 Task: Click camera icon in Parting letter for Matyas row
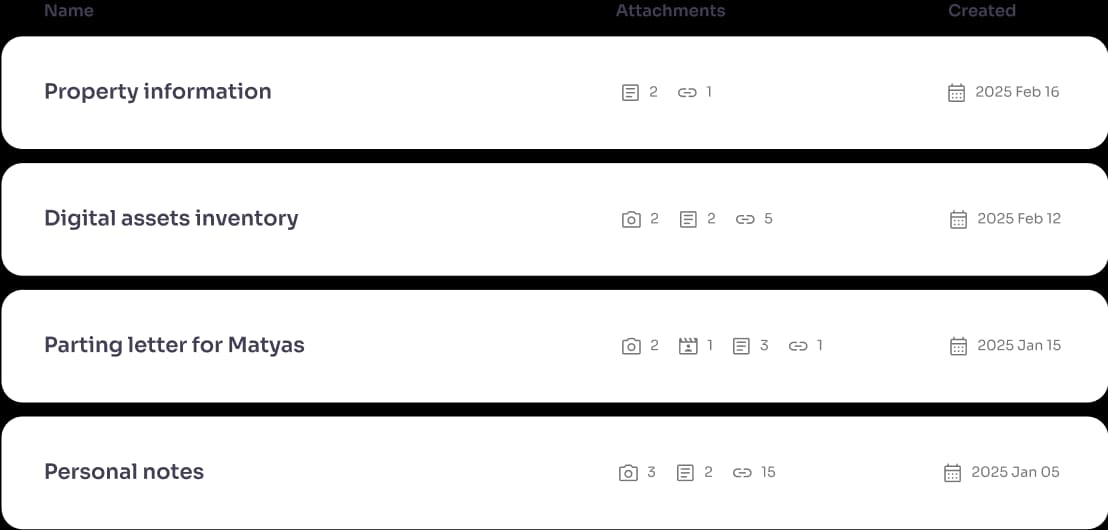(631, 346)
